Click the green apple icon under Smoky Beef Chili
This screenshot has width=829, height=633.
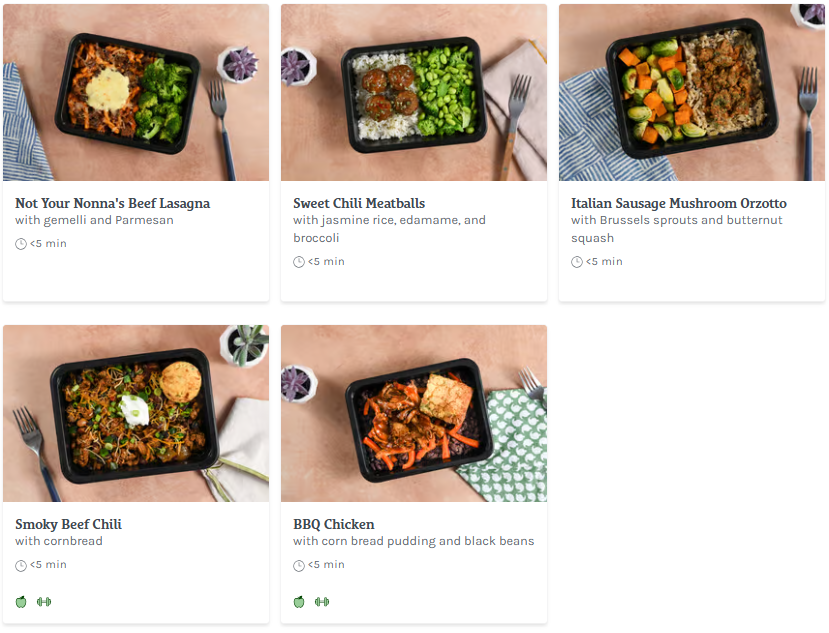pos(21,602)
